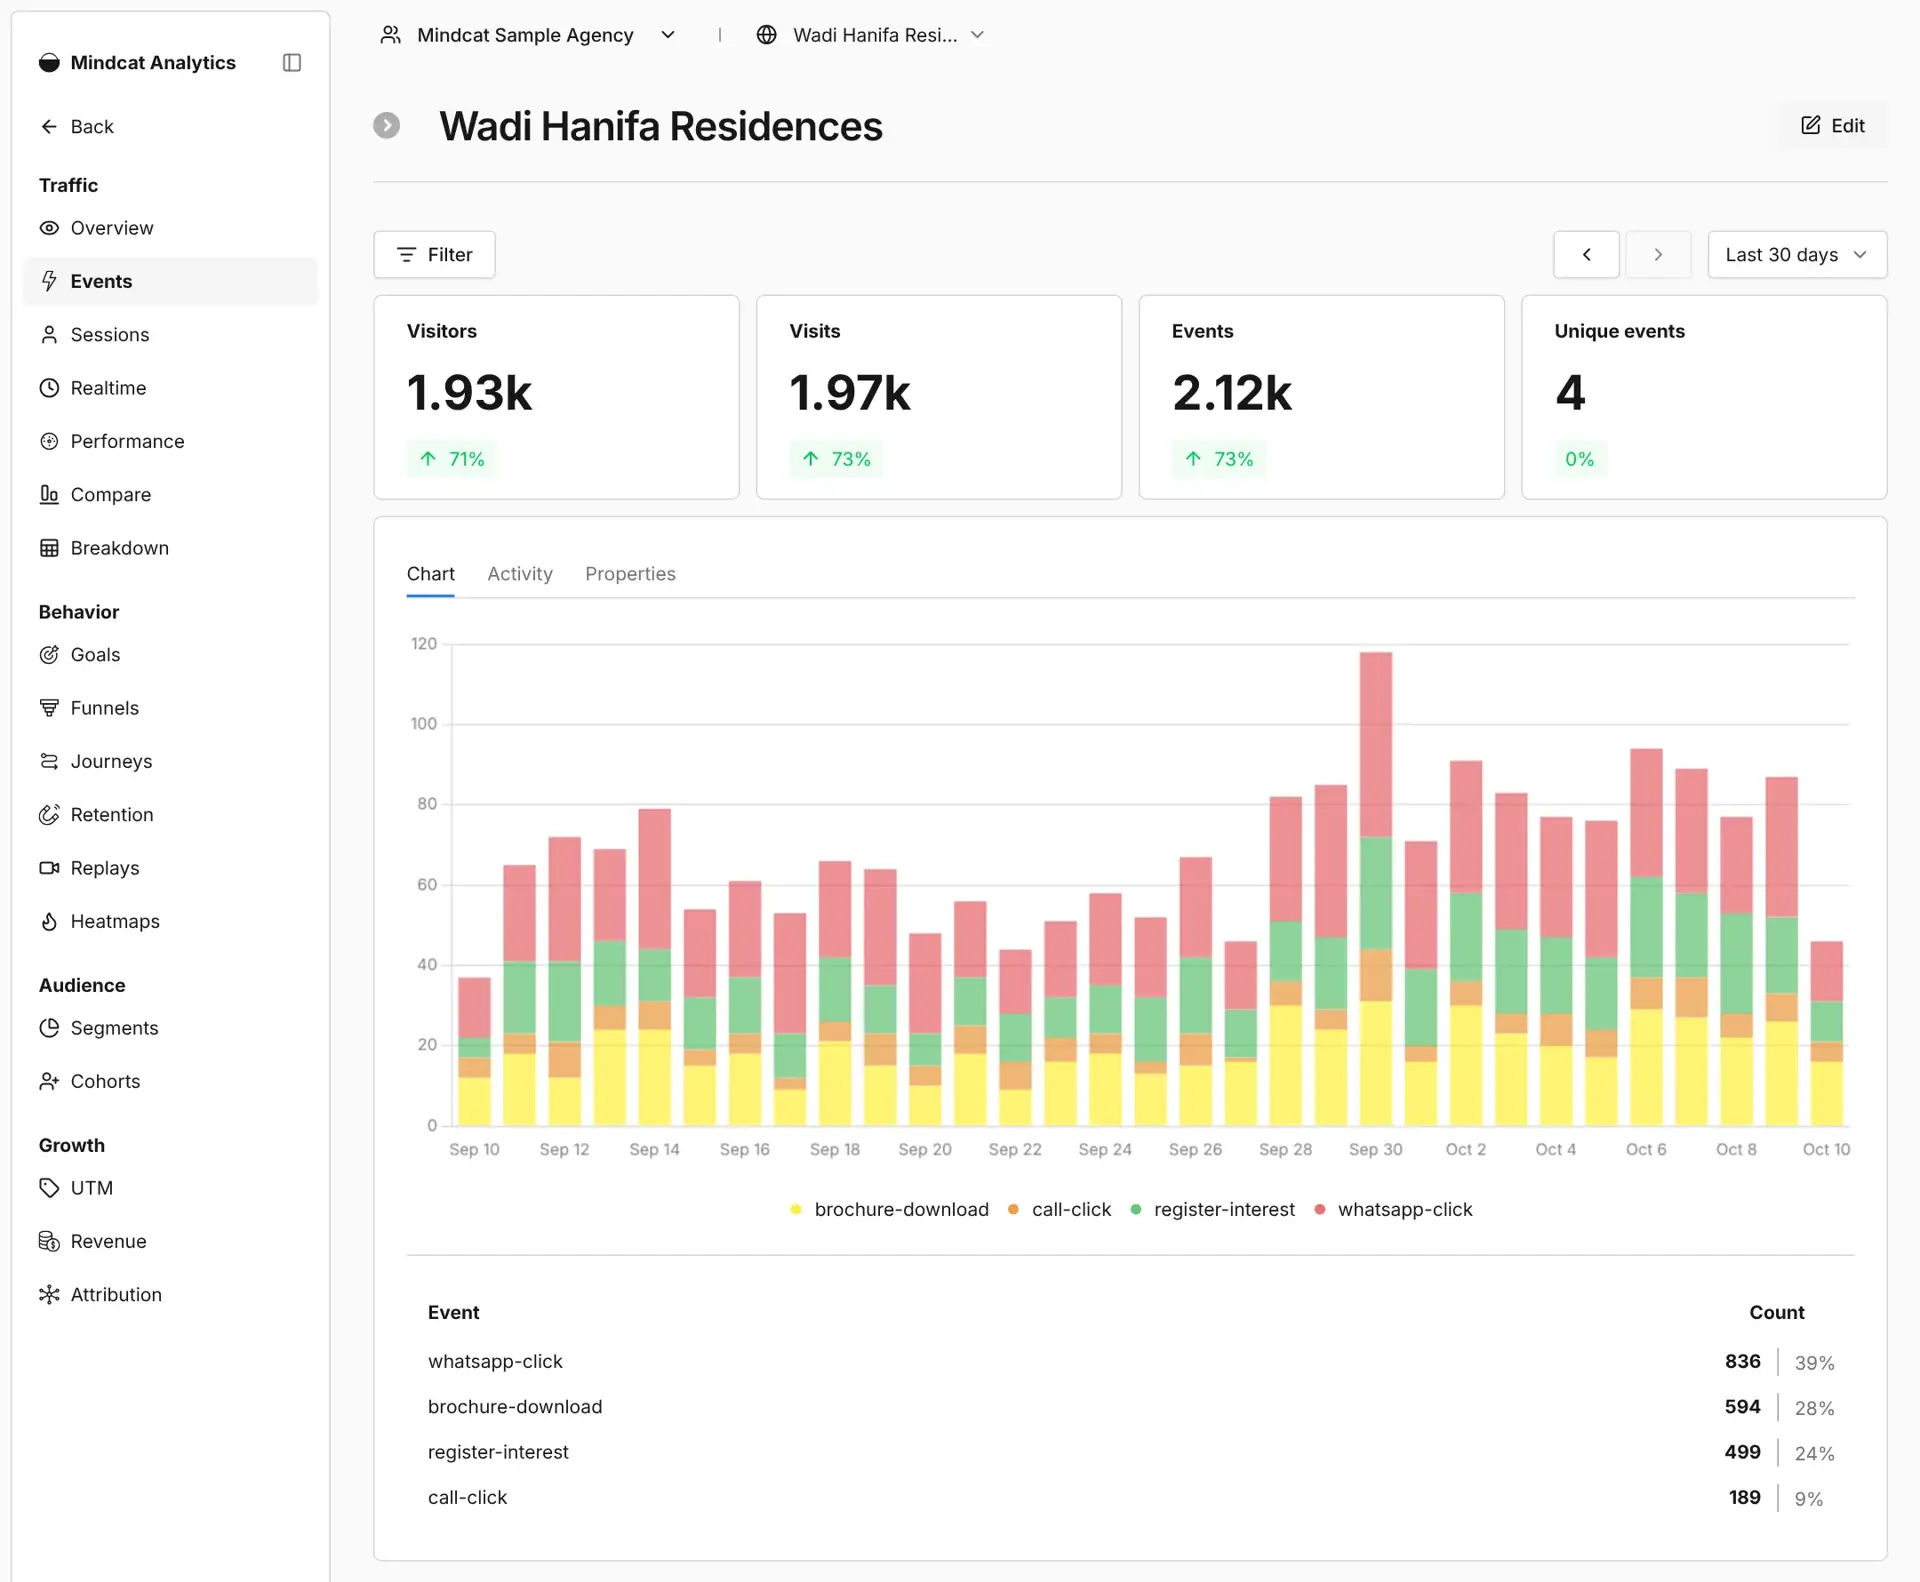Open the Last 30 days date range dropdown
The image size is (1920, 1582).
point(1797,255)
